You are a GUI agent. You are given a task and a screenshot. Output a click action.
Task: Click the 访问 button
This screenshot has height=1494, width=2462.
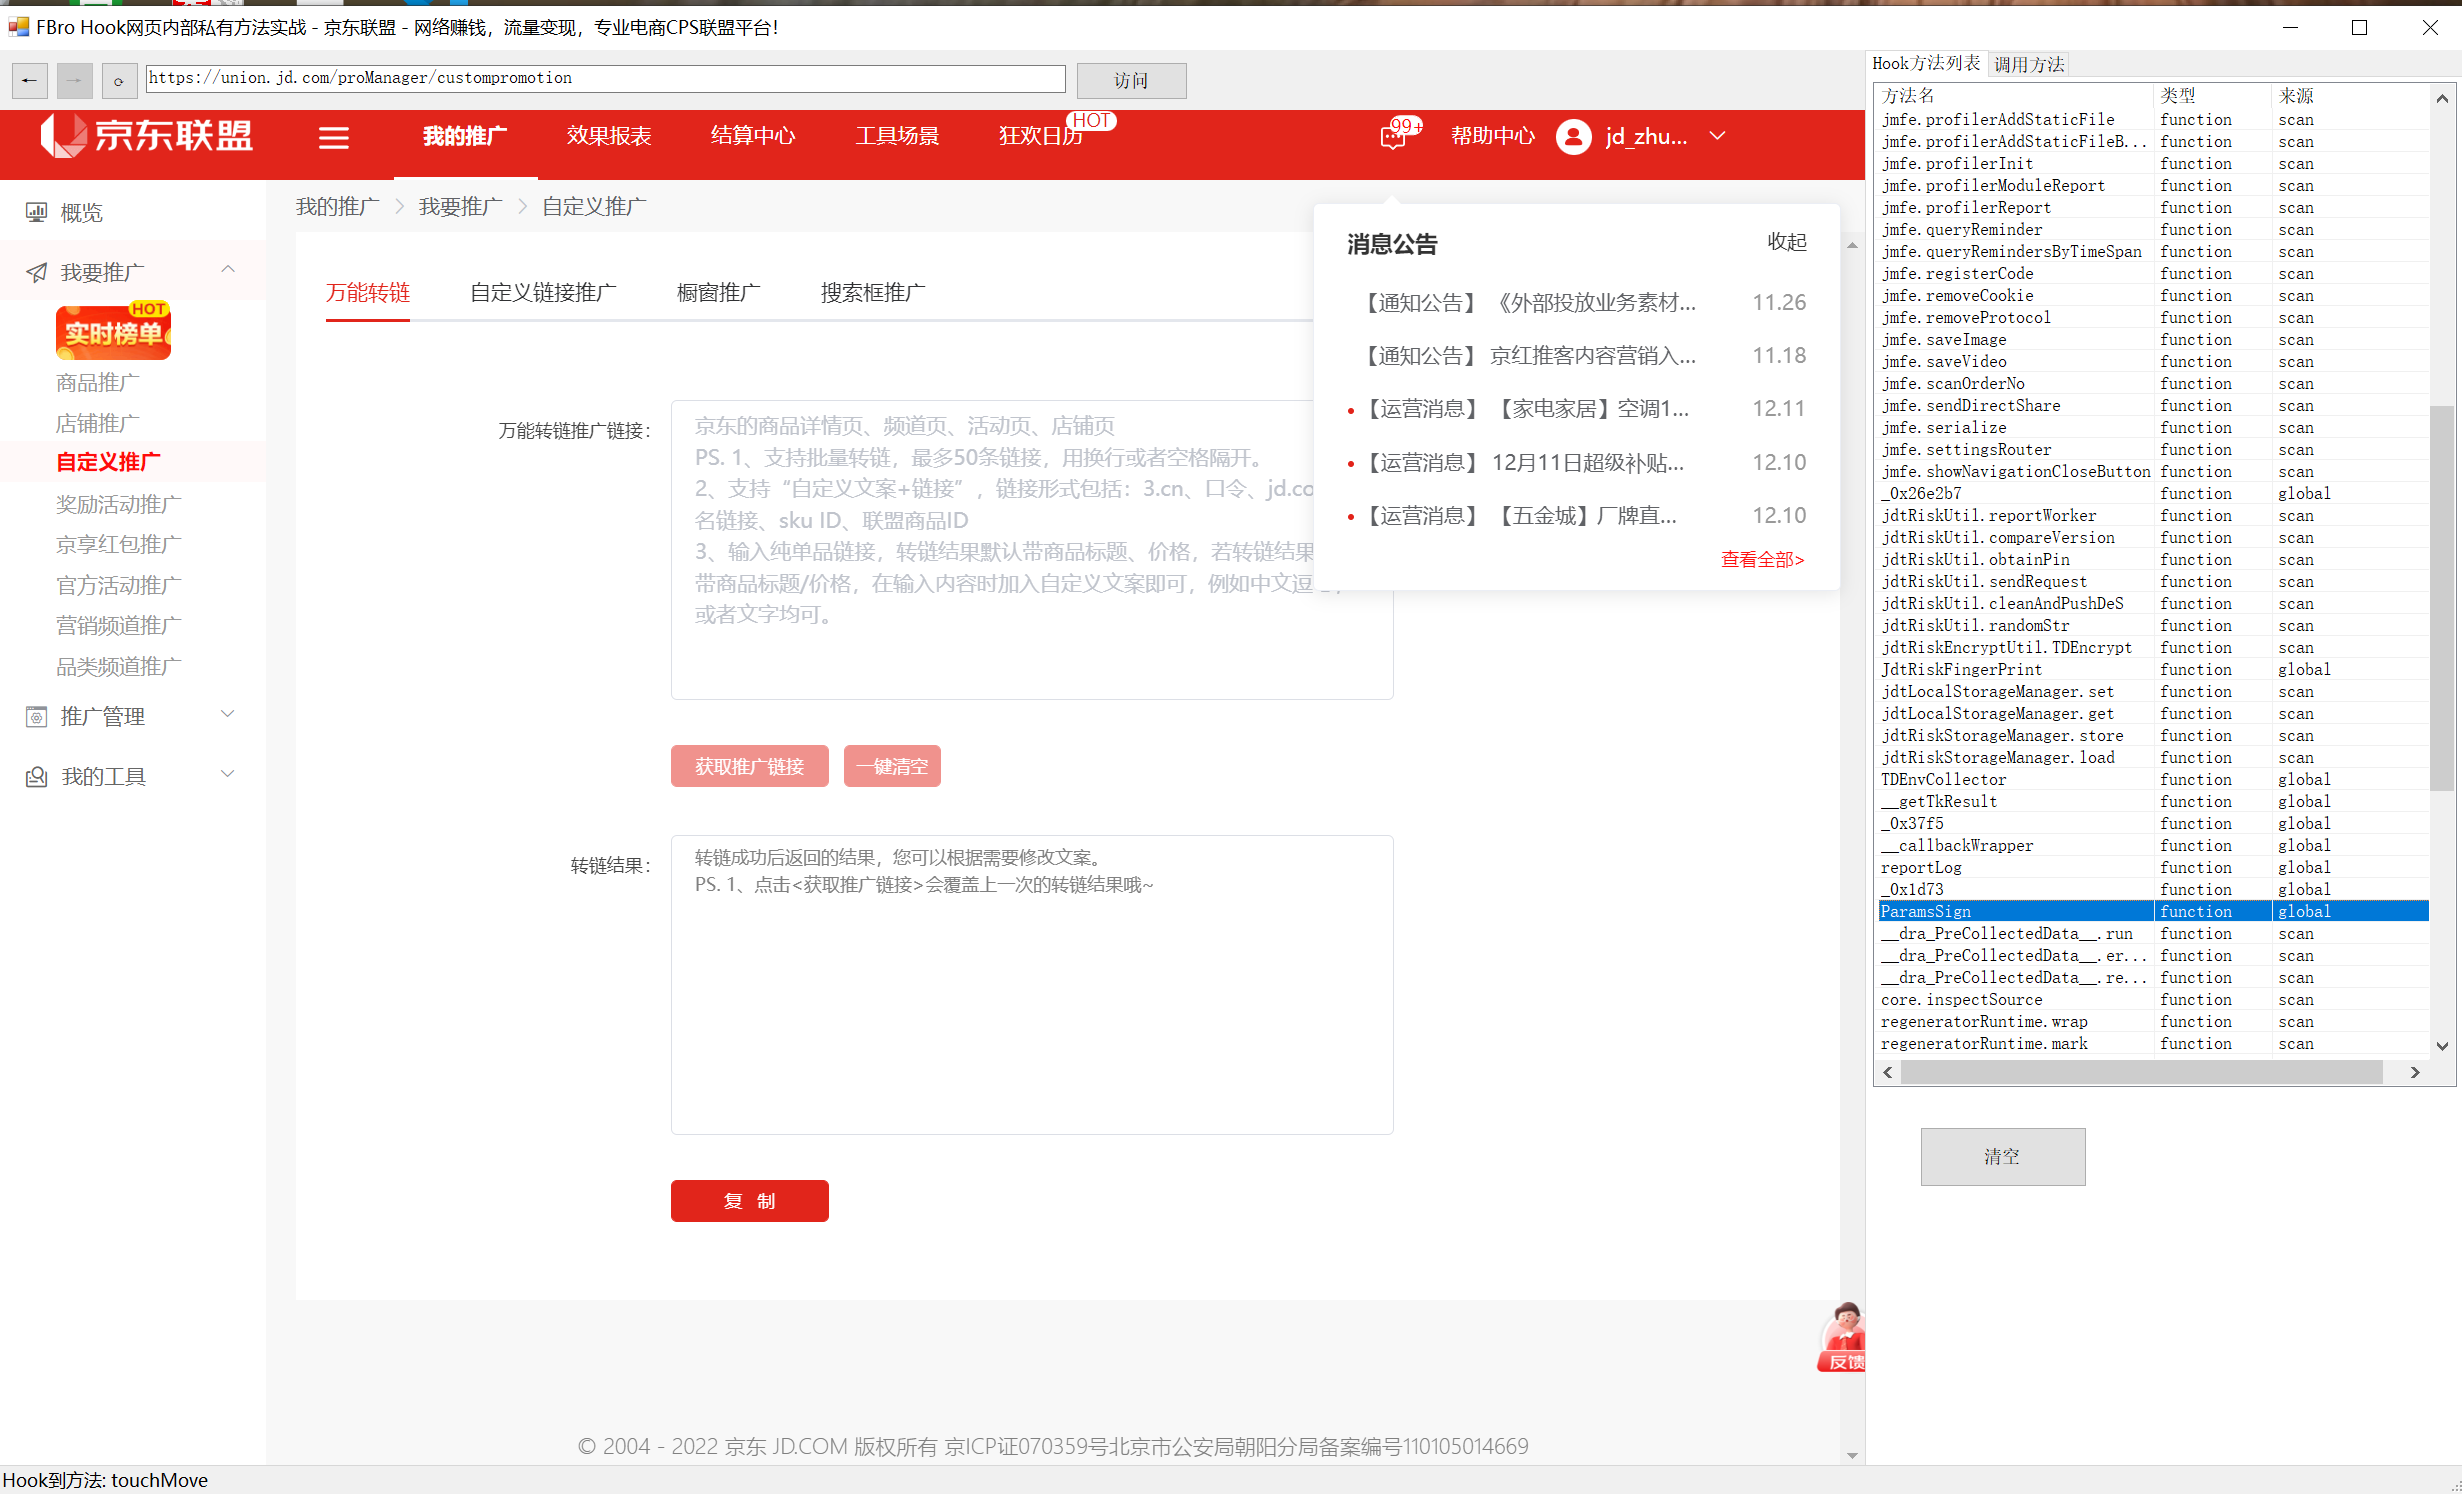pos(1131,81)
